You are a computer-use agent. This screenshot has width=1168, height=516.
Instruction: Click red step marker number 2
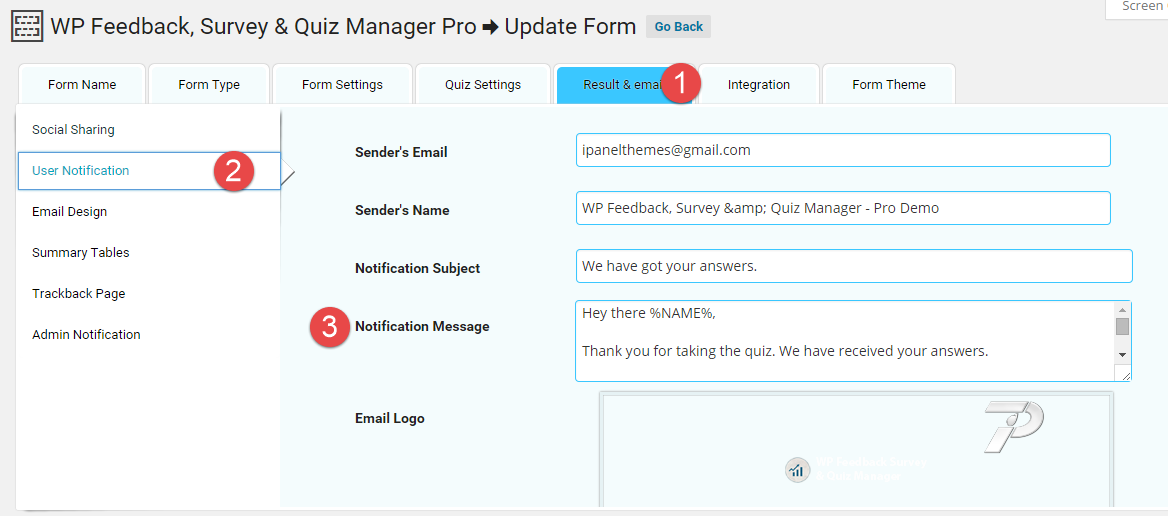[x=232, y=171]
